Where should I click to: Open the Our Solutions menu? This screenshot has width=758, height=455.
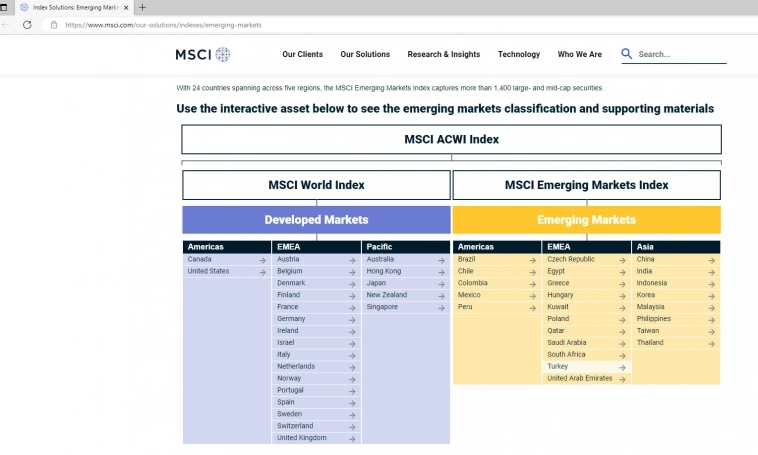pos(365,54)
